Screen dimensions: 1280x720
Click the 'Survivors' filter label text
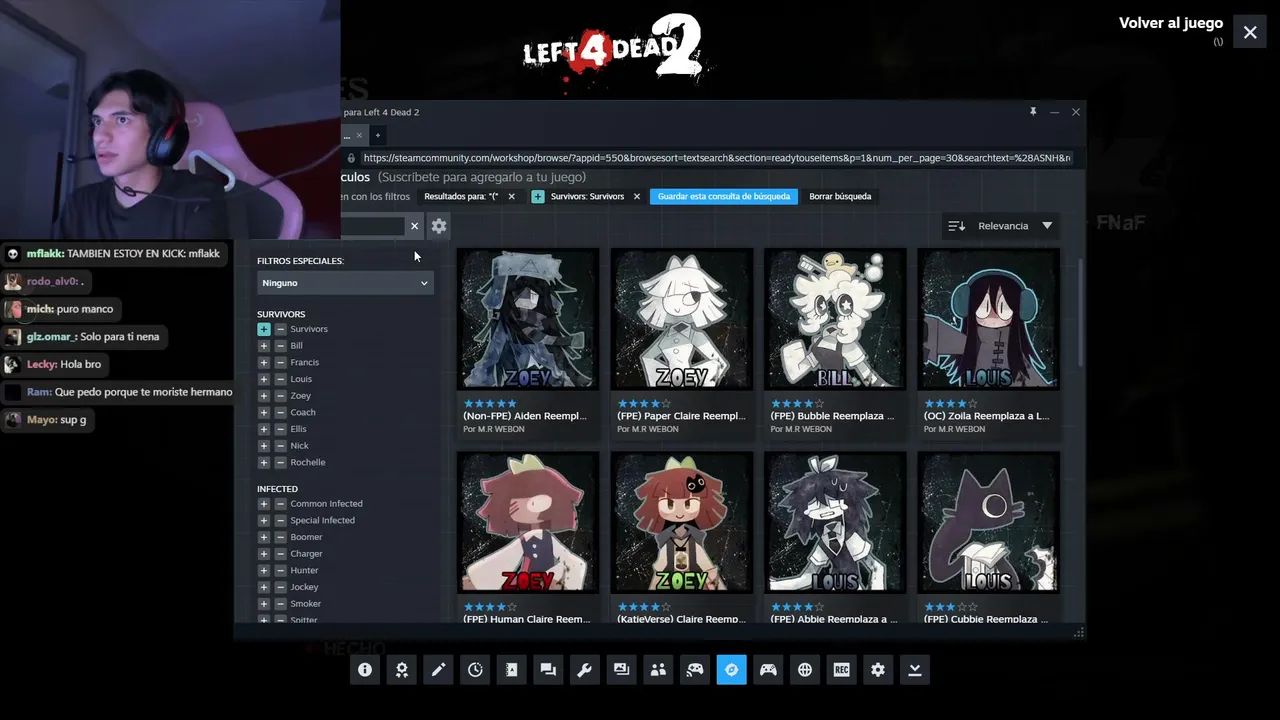tap(309, 329)
